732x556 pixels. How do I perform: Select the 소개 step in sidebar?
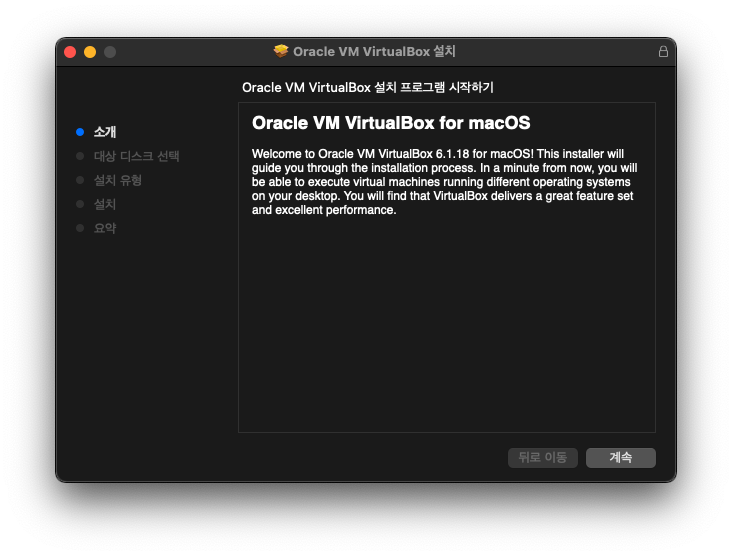coord(105,132)
